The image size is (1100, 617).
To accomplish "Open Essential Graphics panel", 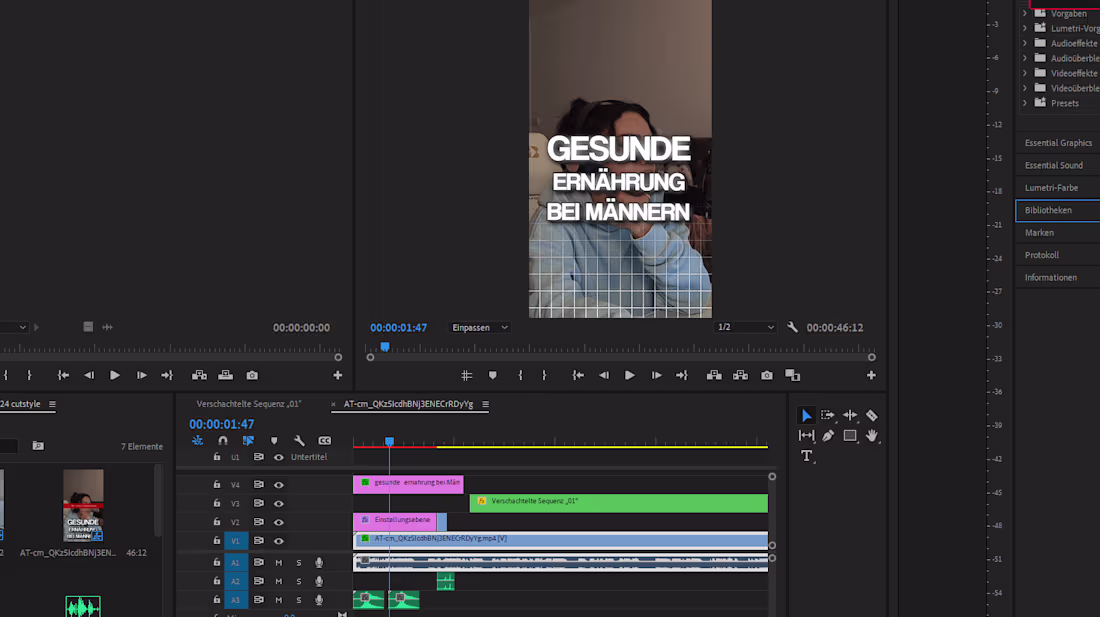I will (x=1058, y=143).
